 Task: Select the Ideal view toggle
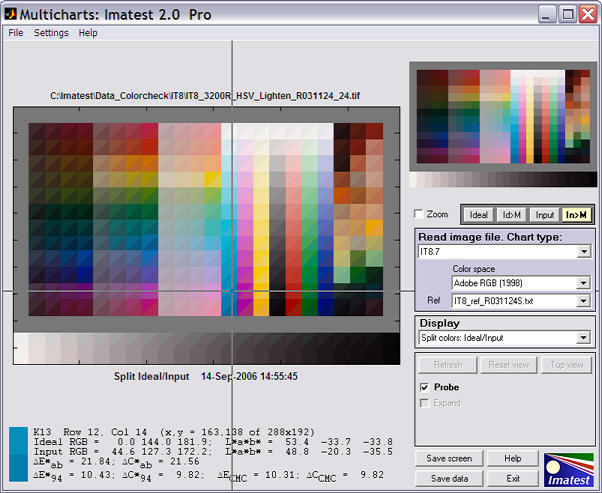click(478, 215)
